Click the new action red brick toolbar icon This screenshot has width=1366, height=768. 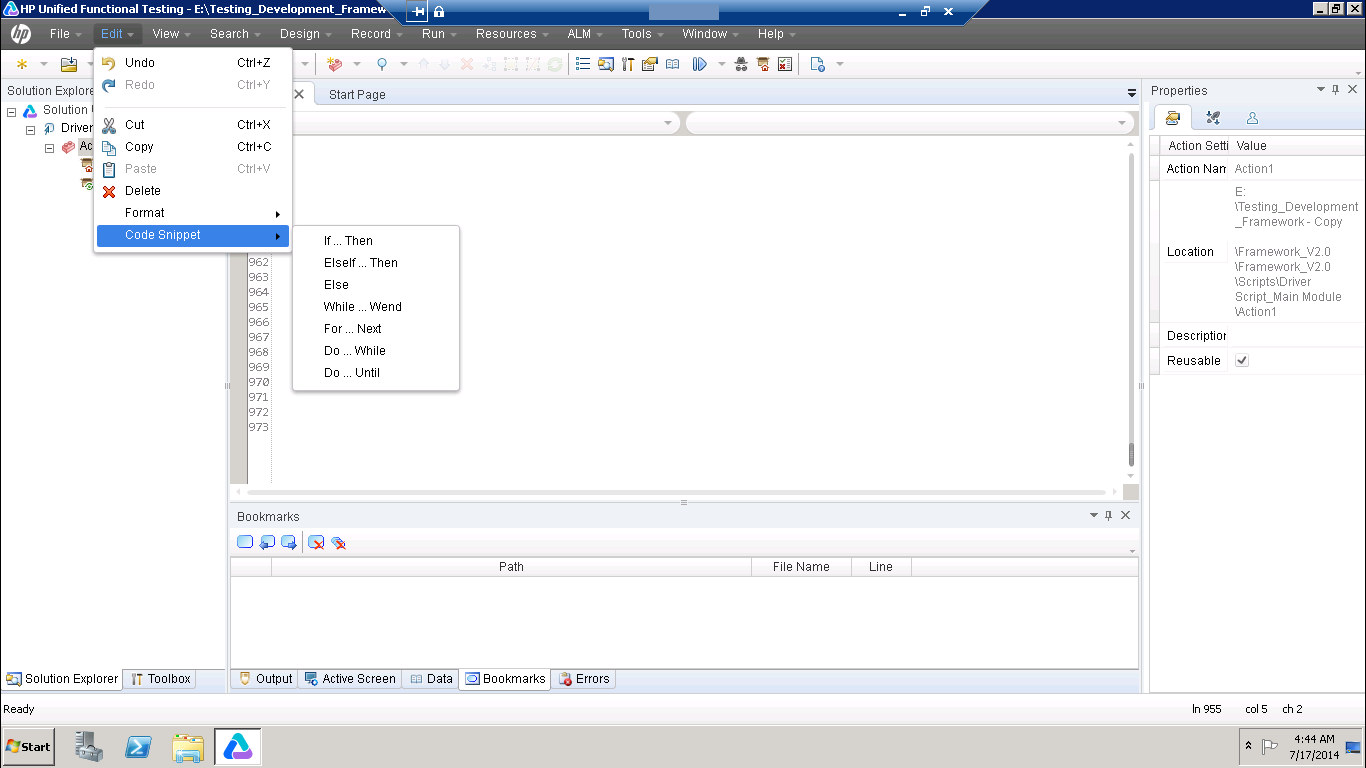click(x=334, y=64)
